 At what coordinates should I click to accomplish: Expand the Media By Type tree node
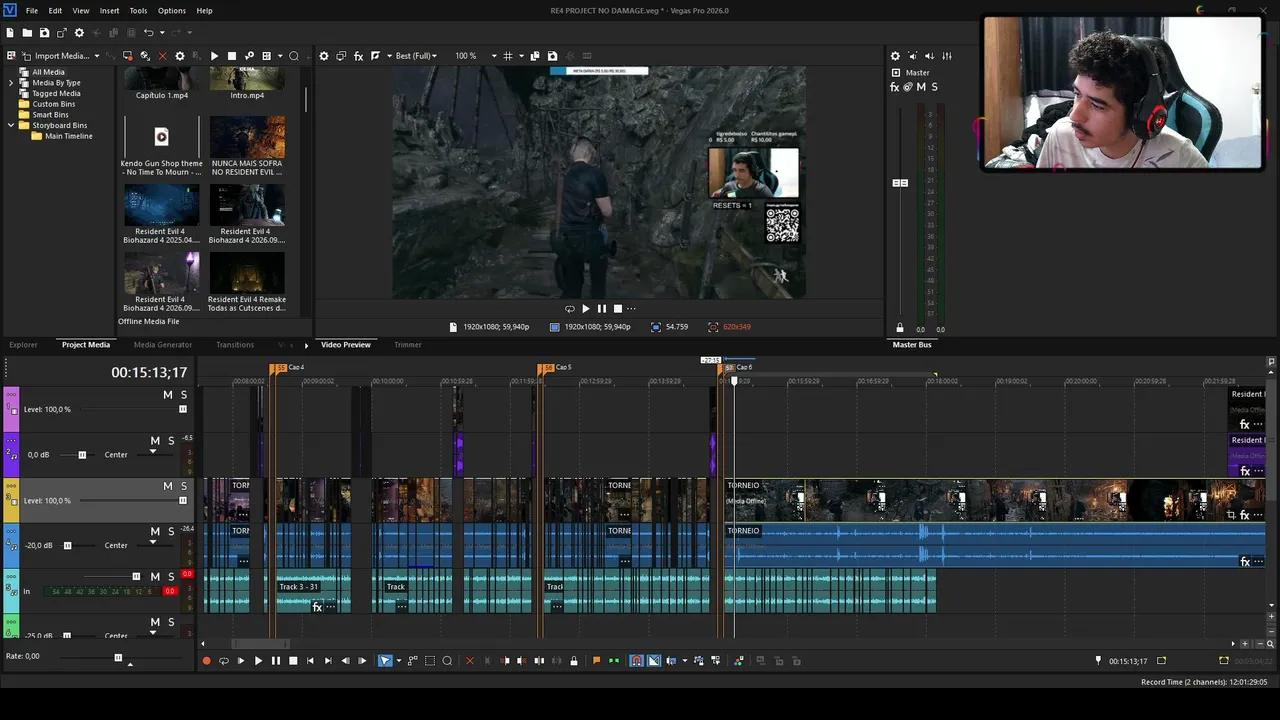11,83
